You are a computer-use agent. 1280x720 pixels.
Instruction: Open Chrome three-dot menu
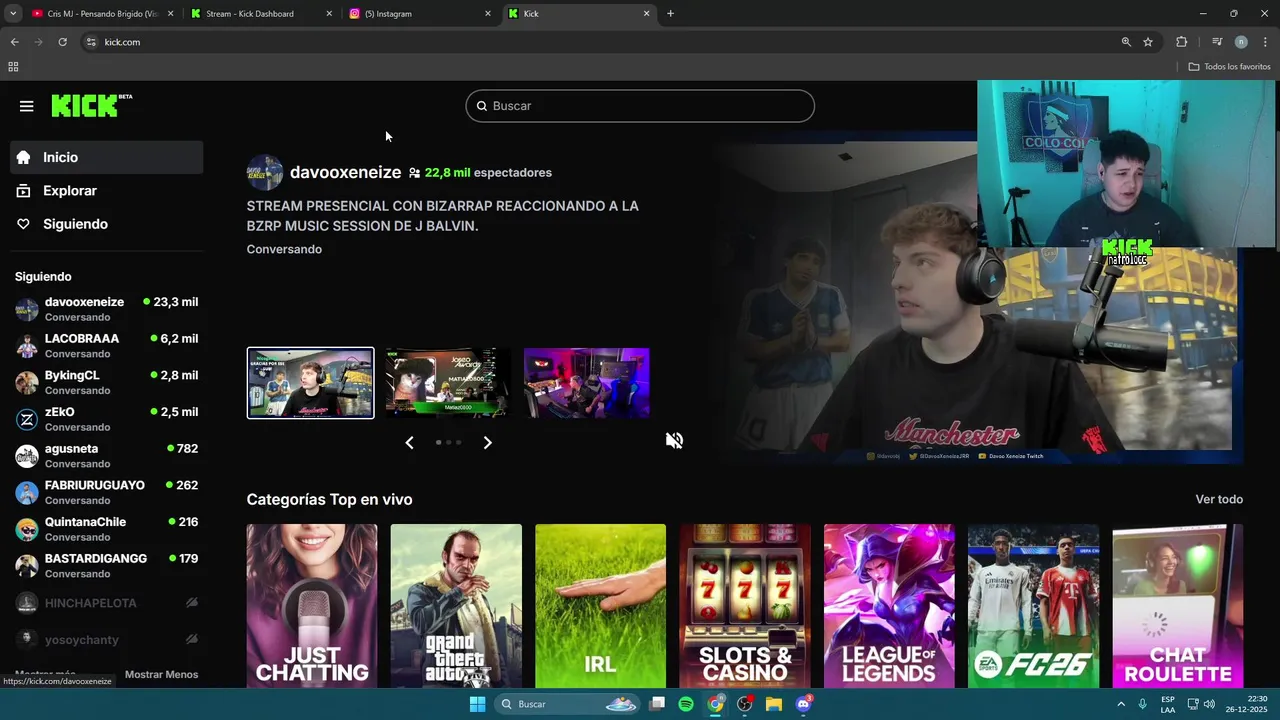[x=1266, y=42]
